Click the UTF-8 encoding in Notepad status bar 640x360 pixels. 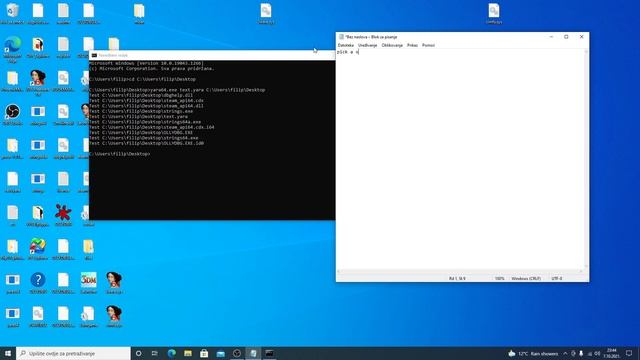click(x=557, y=278)
